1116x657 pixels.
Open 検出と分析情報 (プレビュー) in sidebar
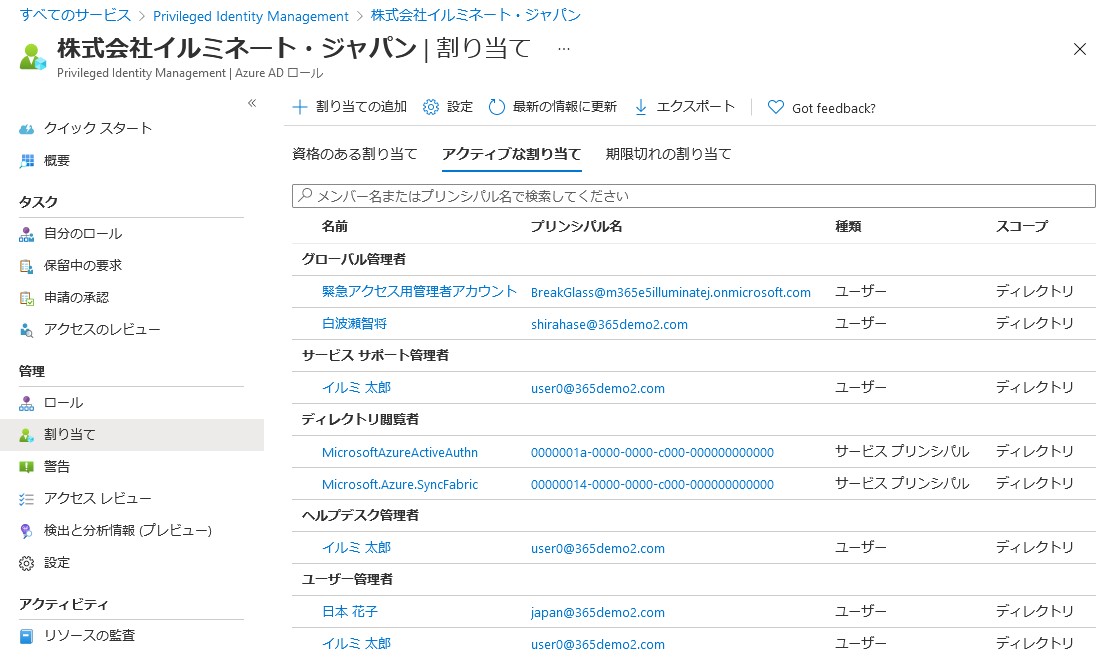26,530
